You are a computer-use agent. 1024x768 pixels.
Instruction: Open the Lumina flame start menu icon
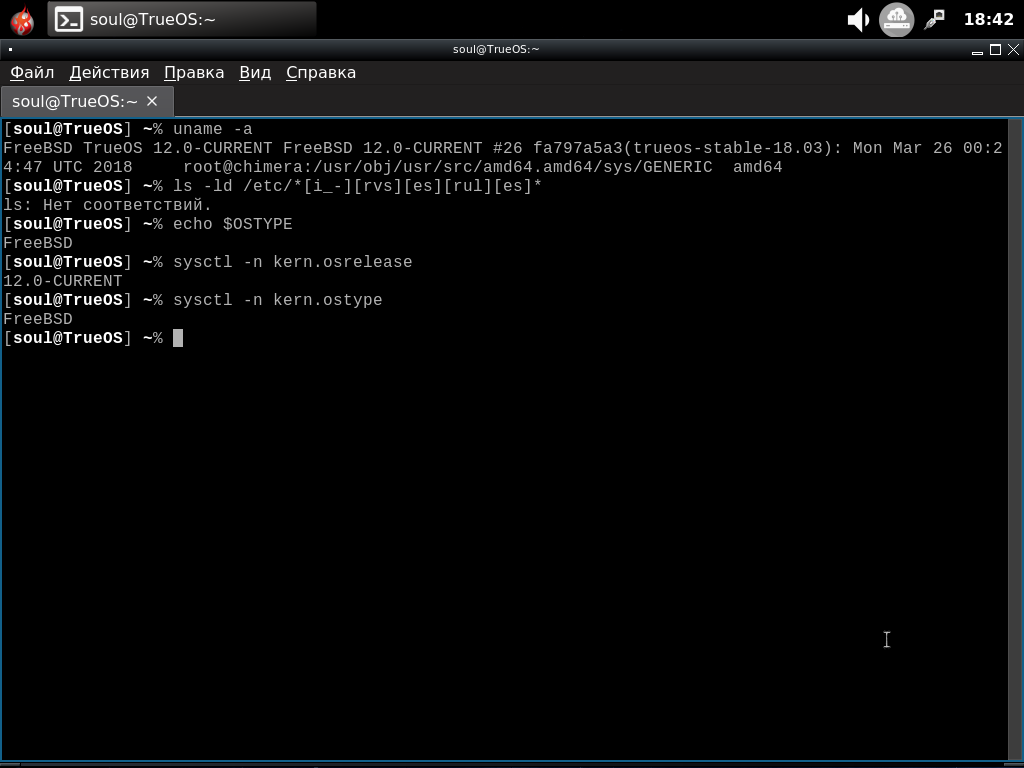coord(22,20)
